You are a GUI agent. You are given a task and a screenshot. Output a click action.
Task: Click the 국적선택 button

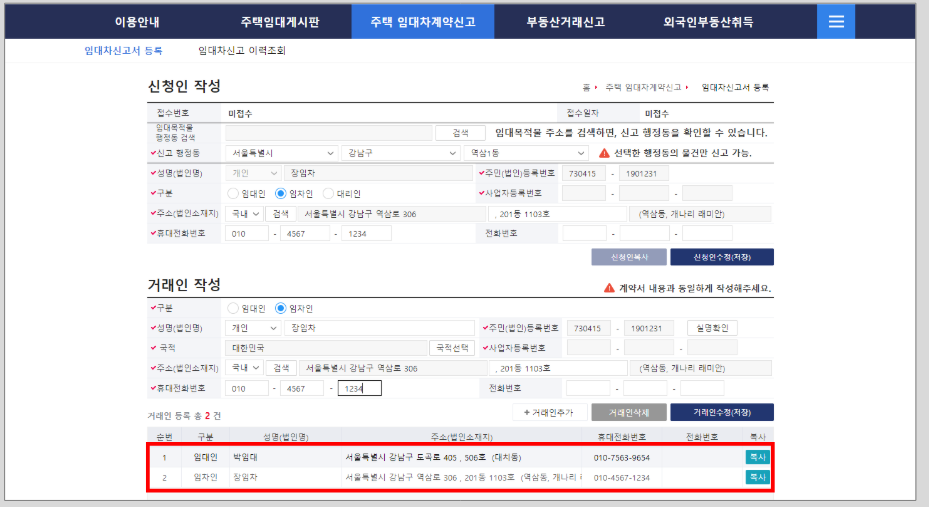[452, 348]
